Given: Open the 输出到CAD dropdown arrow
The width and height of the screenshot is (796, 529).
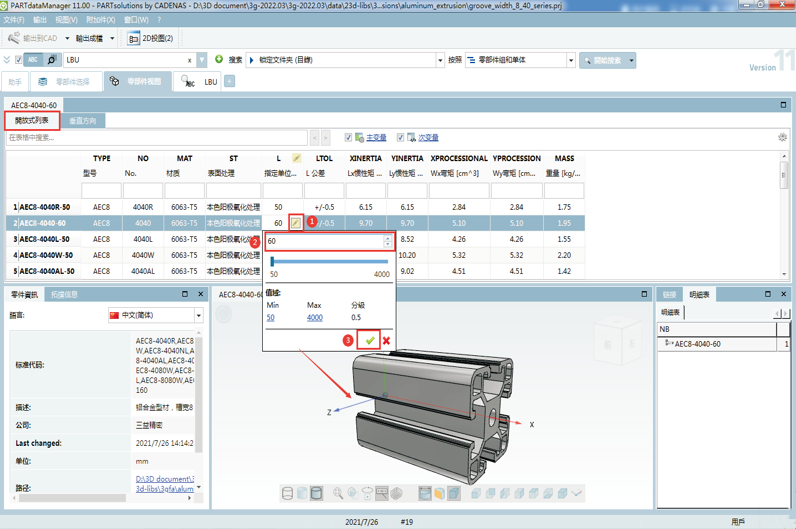Looking at the screenshot, I should pos(67,39).
